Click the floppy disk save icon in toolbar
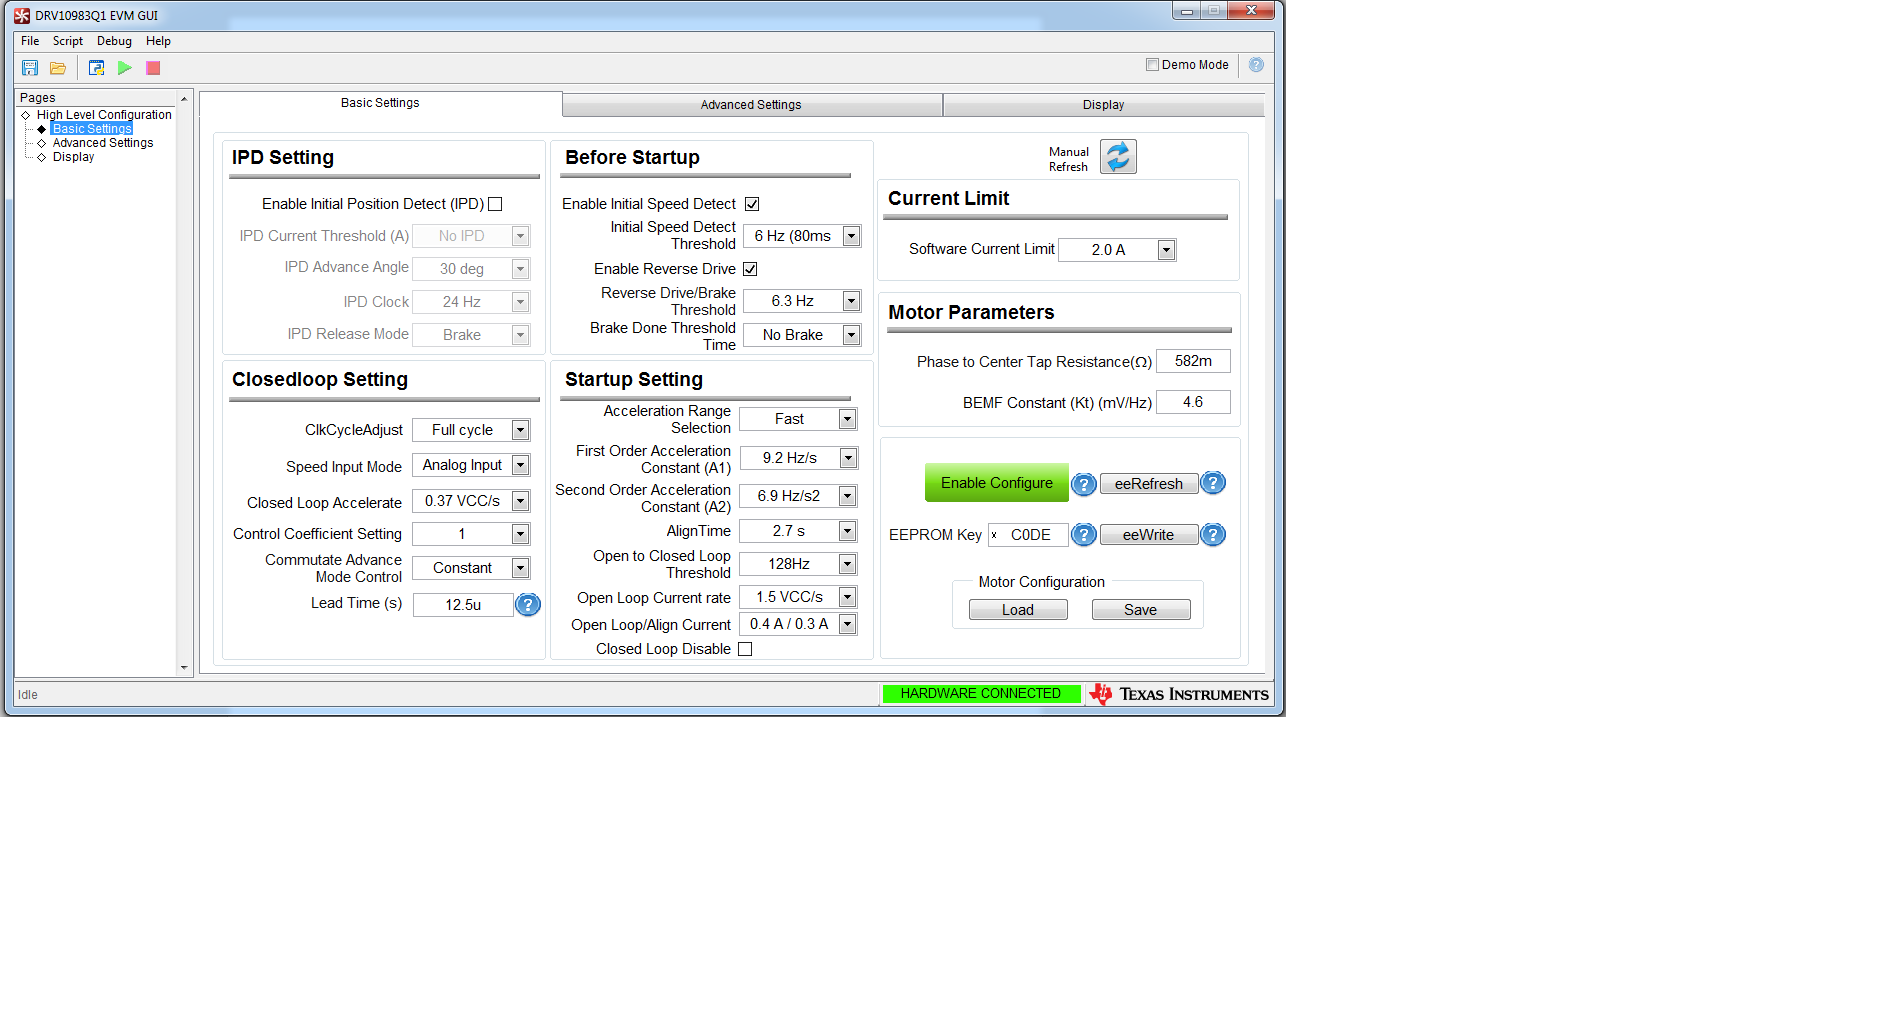The image size is (1878, 1014). click(30, 68)
